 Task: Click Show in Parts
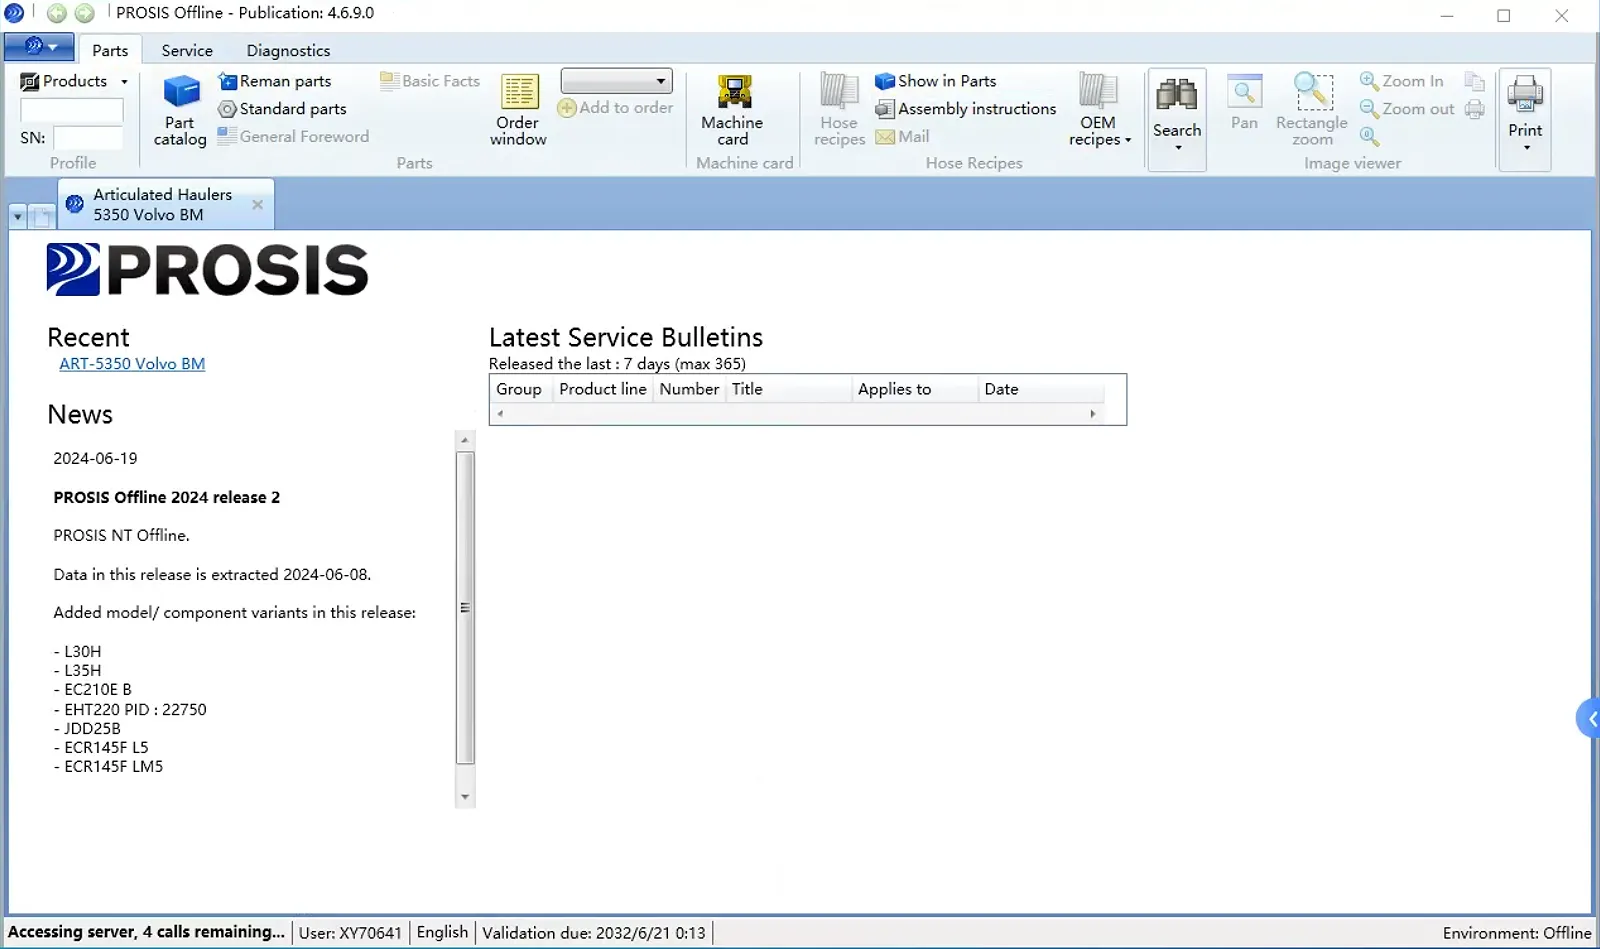click(x=936, y=81)
